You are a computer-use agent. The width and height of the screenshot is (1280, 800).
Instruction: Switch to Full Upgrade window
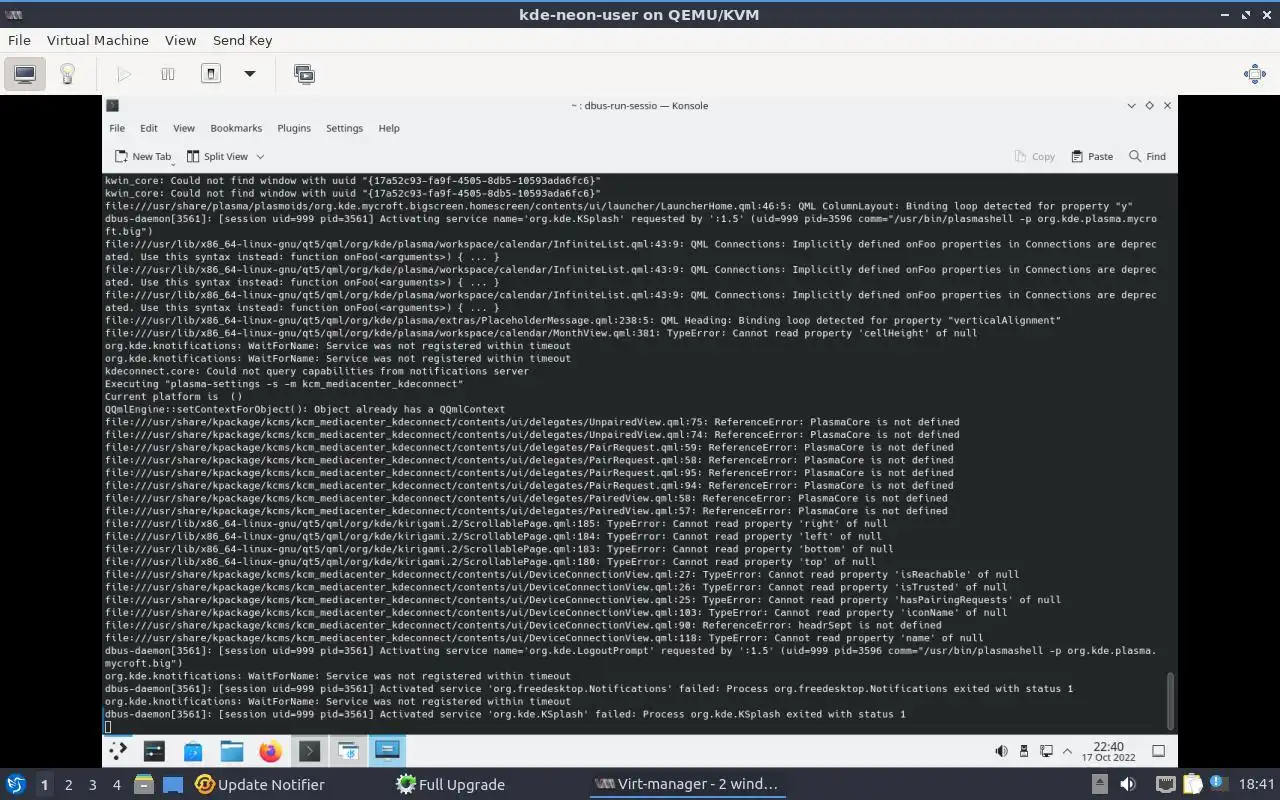450,785
